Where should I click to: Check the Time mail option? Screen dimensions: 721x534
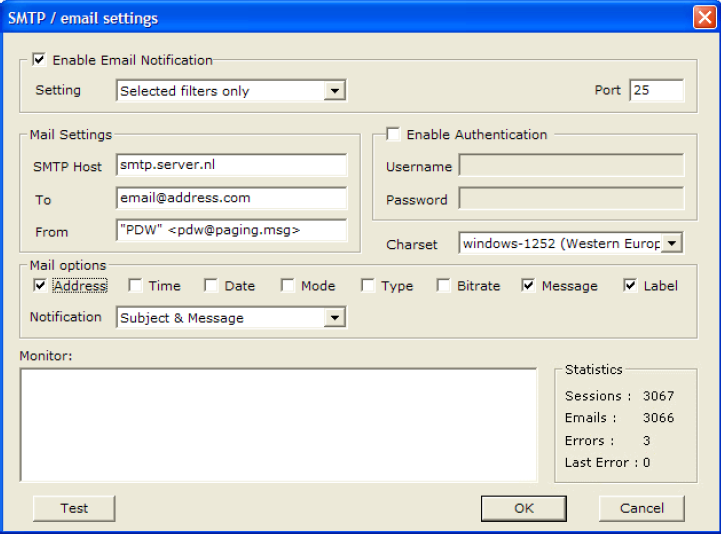(x=135, y=286)
